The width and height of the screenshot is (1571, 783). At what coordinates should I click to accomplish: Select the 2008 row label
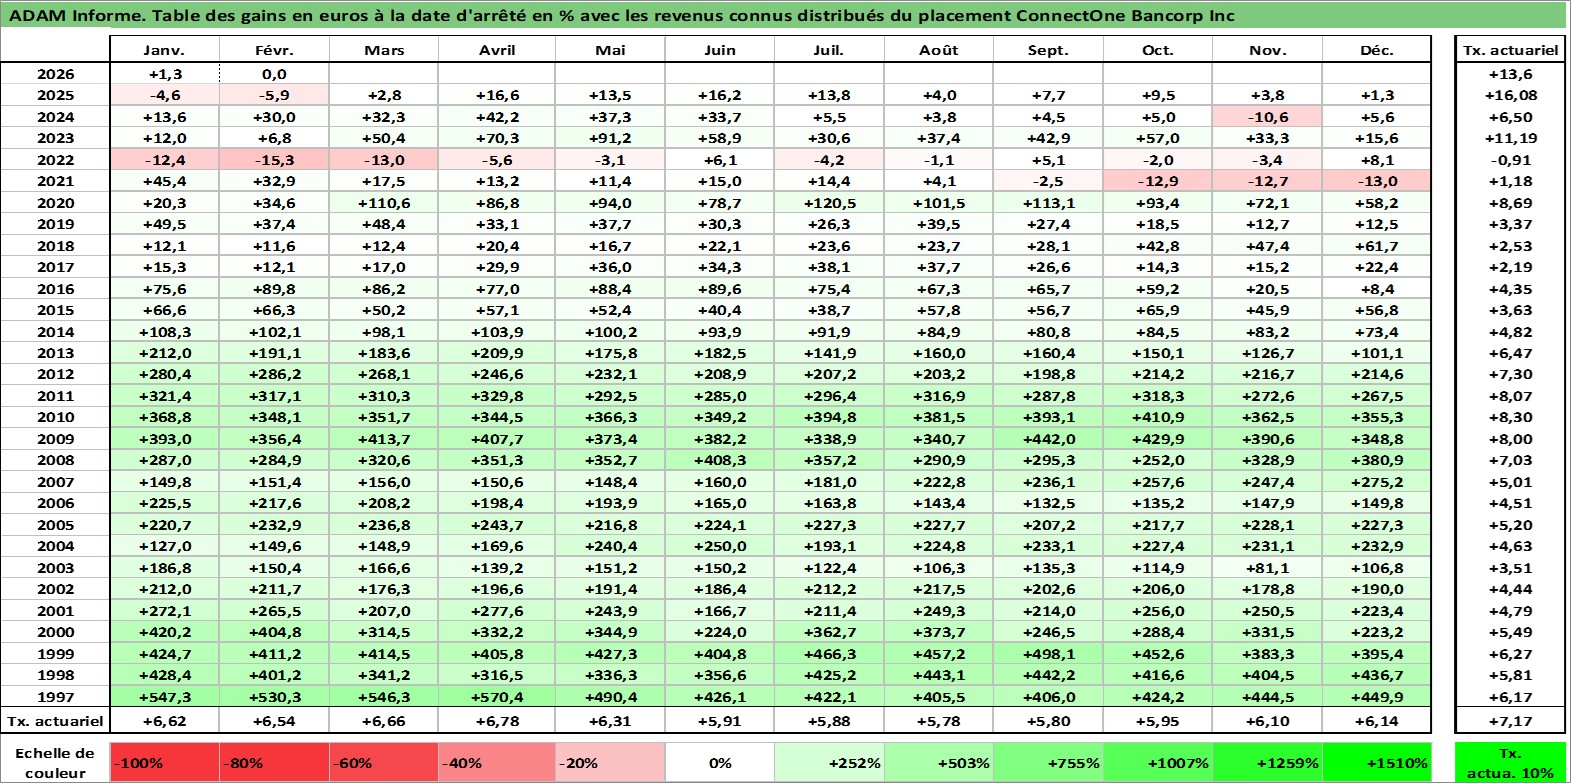pos(55,460)
